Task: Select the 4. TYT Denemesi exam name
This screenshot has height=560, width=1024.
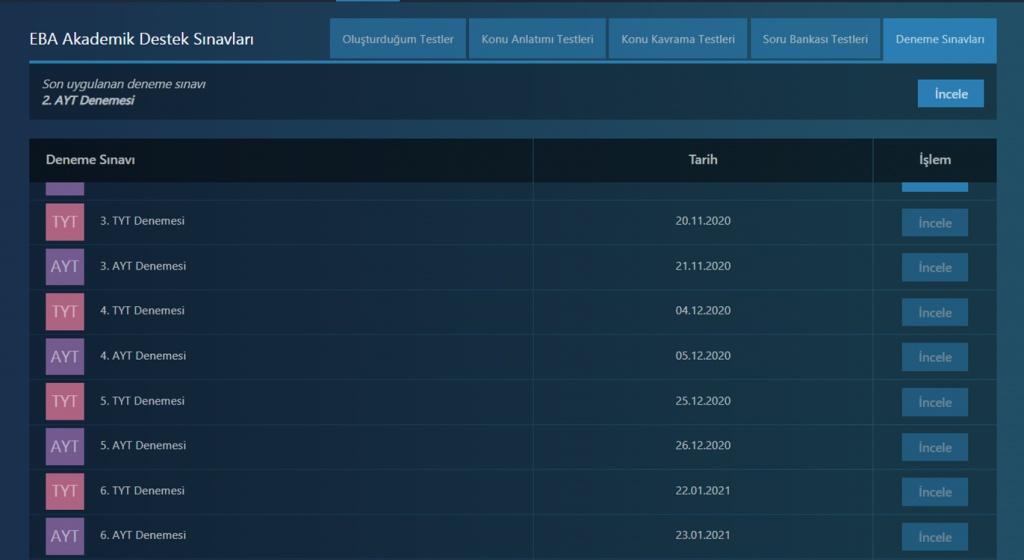Action: 142,311
